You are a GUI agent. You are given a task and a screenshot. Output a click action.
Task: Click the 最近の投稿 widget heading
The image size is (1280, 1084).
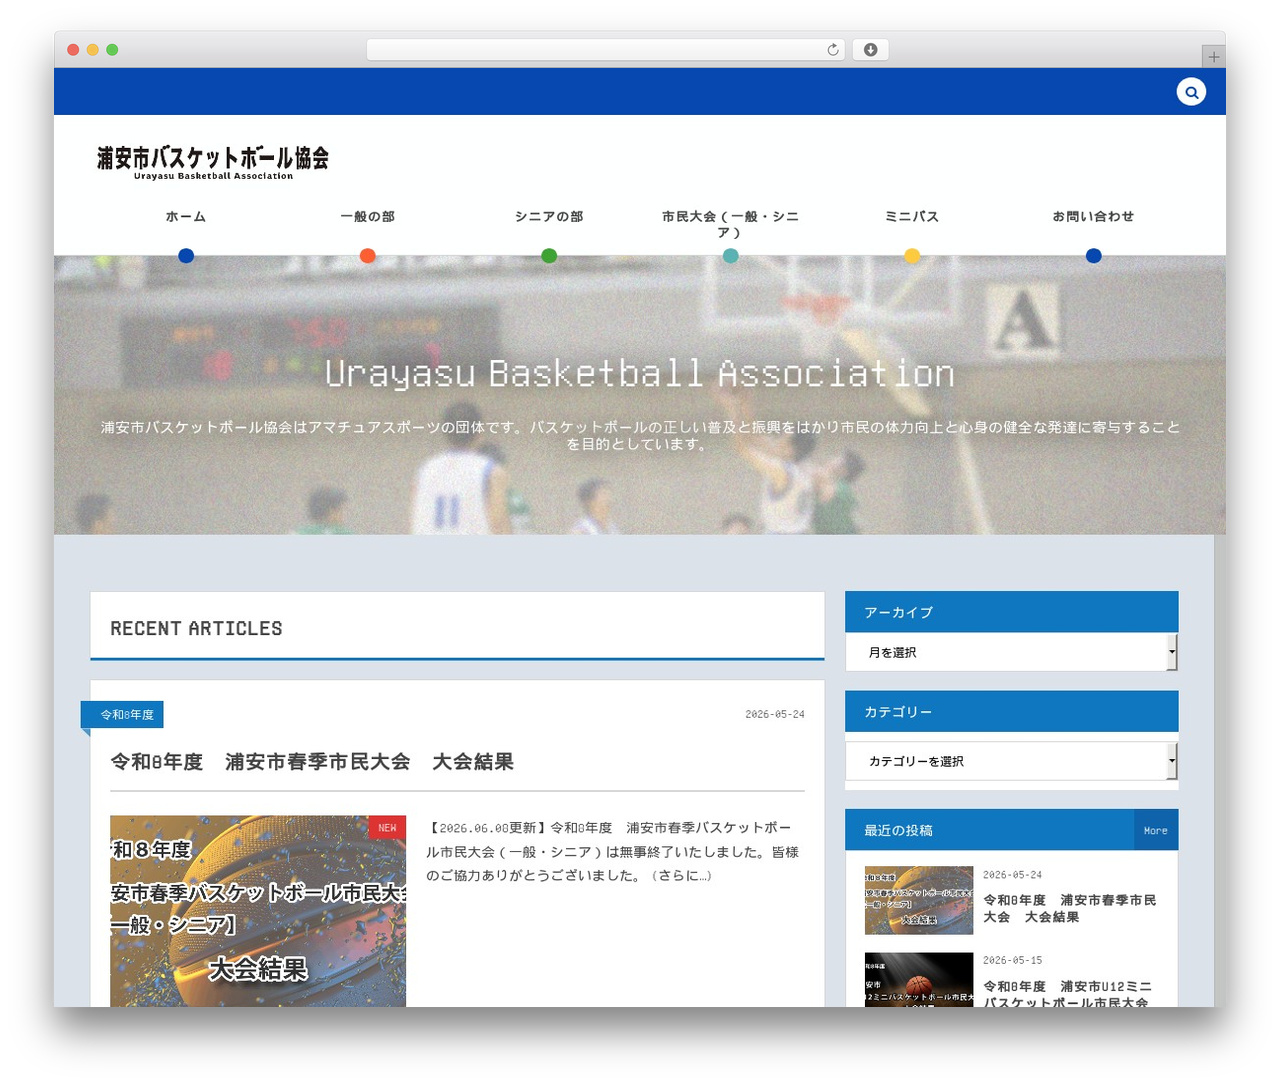(899, 830)
